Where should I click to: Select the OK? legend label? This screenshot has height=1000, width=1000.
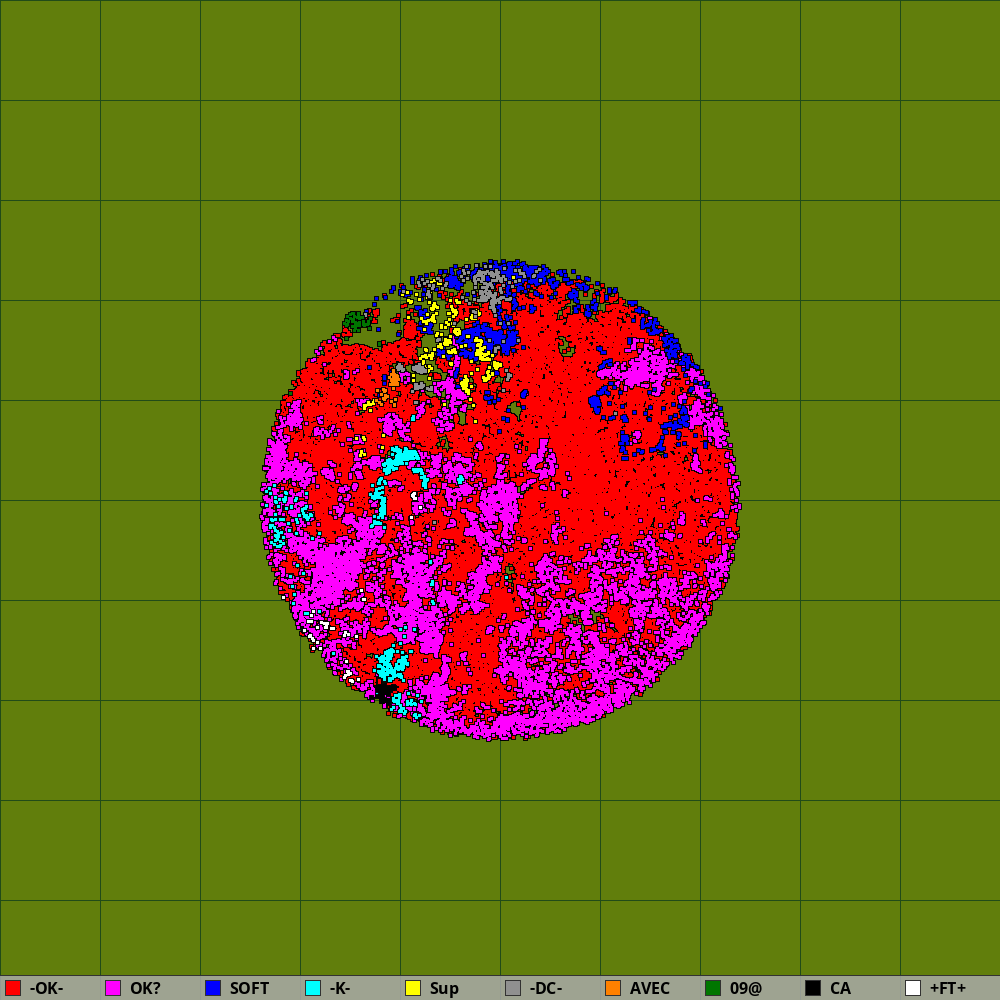(145, 989)
